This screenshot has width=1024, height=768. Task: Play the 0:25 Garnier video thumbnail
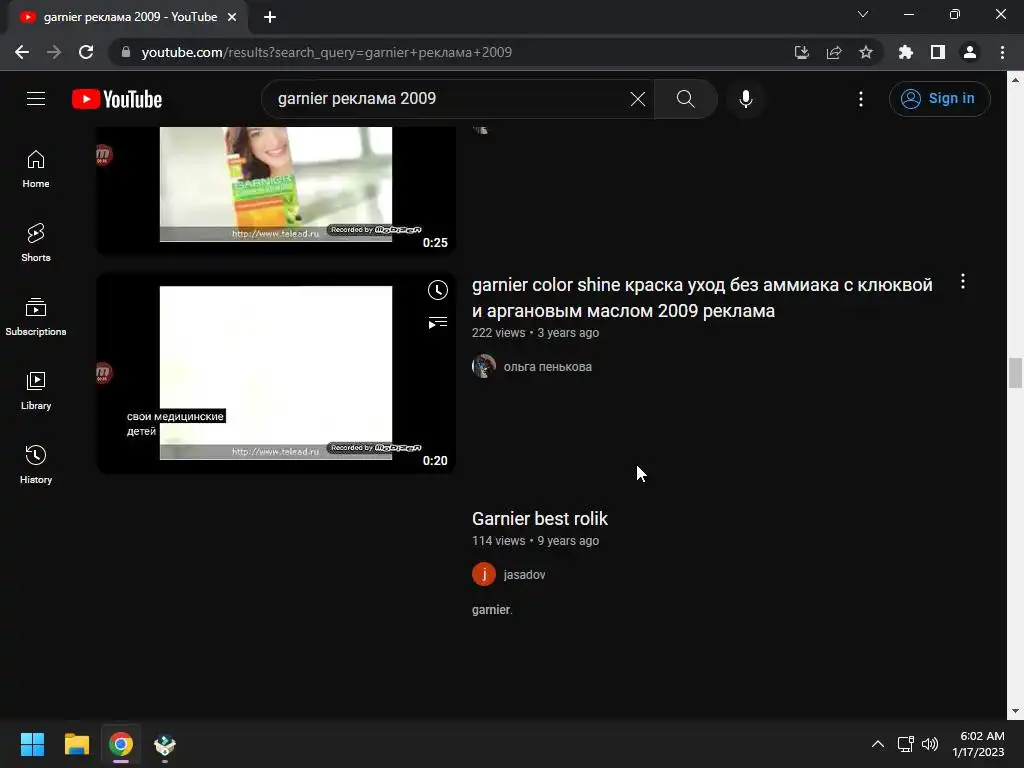tap(276, 190)
